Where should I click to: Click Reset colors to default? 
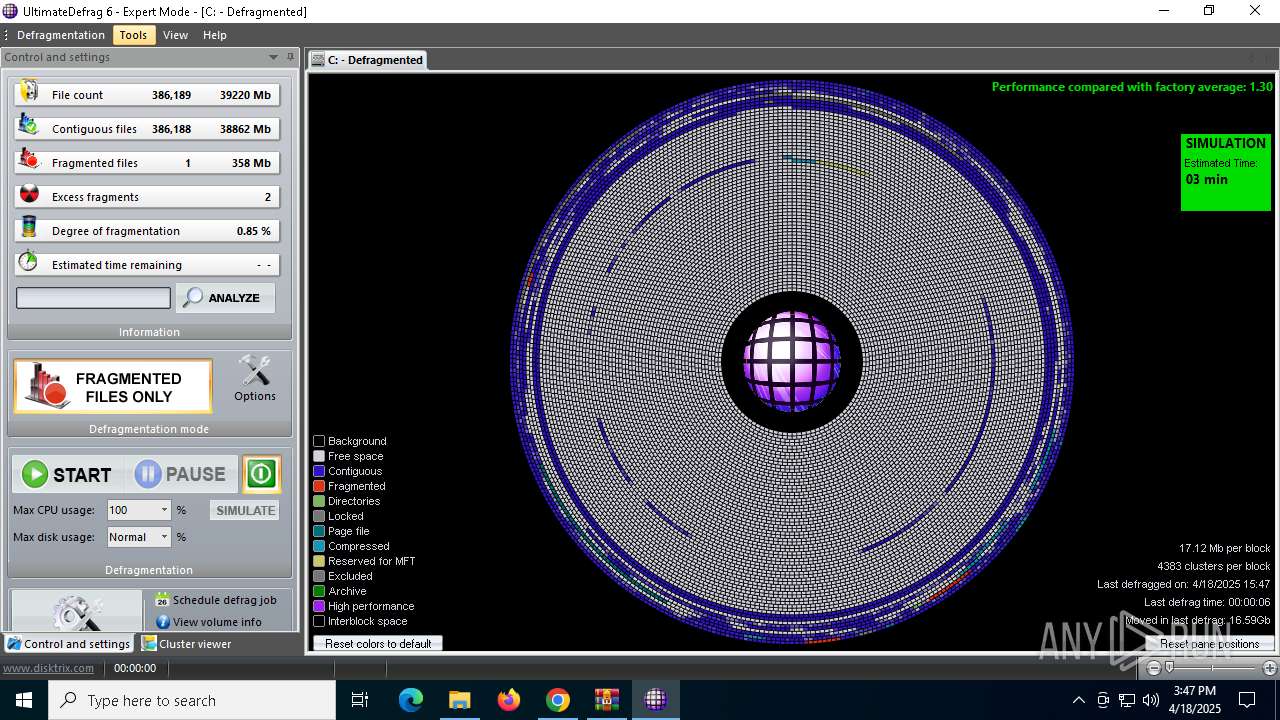coord(378,644)
